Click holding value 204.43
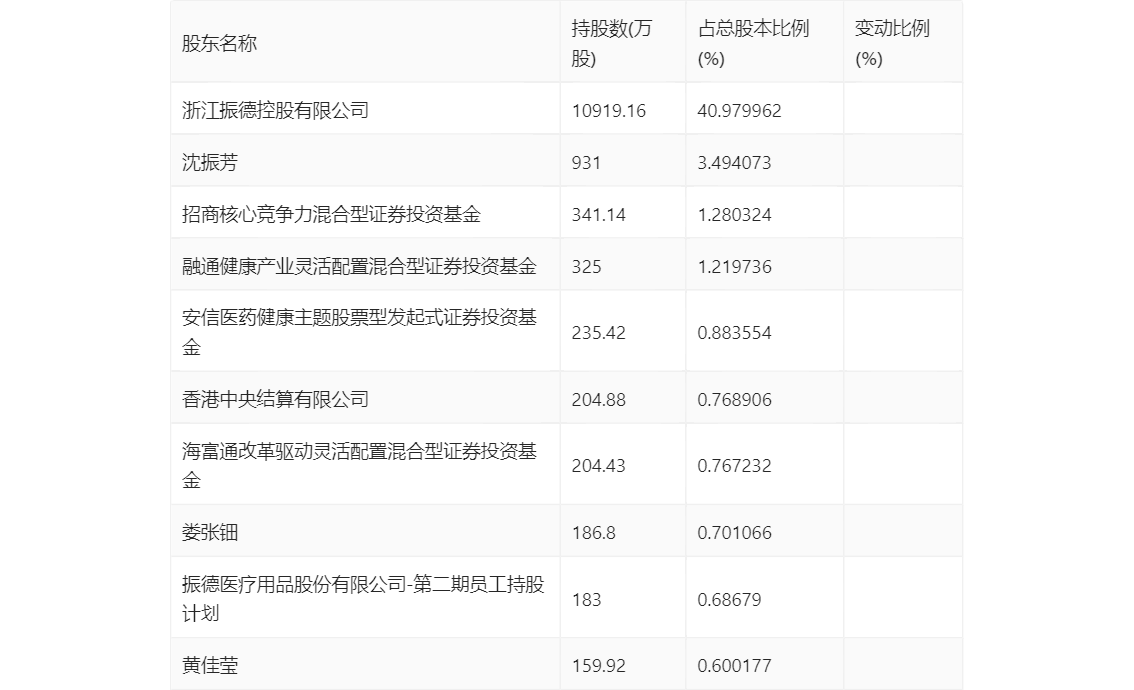Viewport: 1134px width, 690px height. pyautogui.click(x=598, y=466)
